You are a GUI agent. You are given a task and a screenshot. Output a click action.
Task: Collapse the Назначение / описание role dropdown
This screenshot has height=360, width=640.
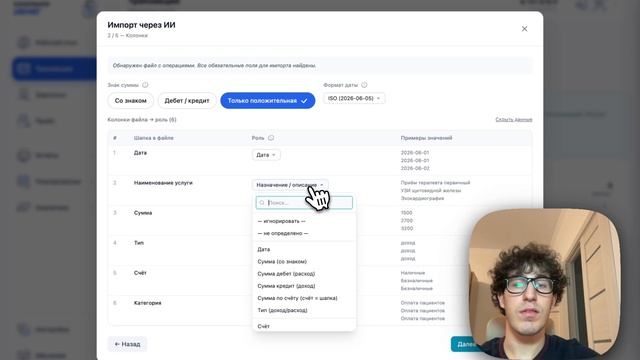(290, 185)
